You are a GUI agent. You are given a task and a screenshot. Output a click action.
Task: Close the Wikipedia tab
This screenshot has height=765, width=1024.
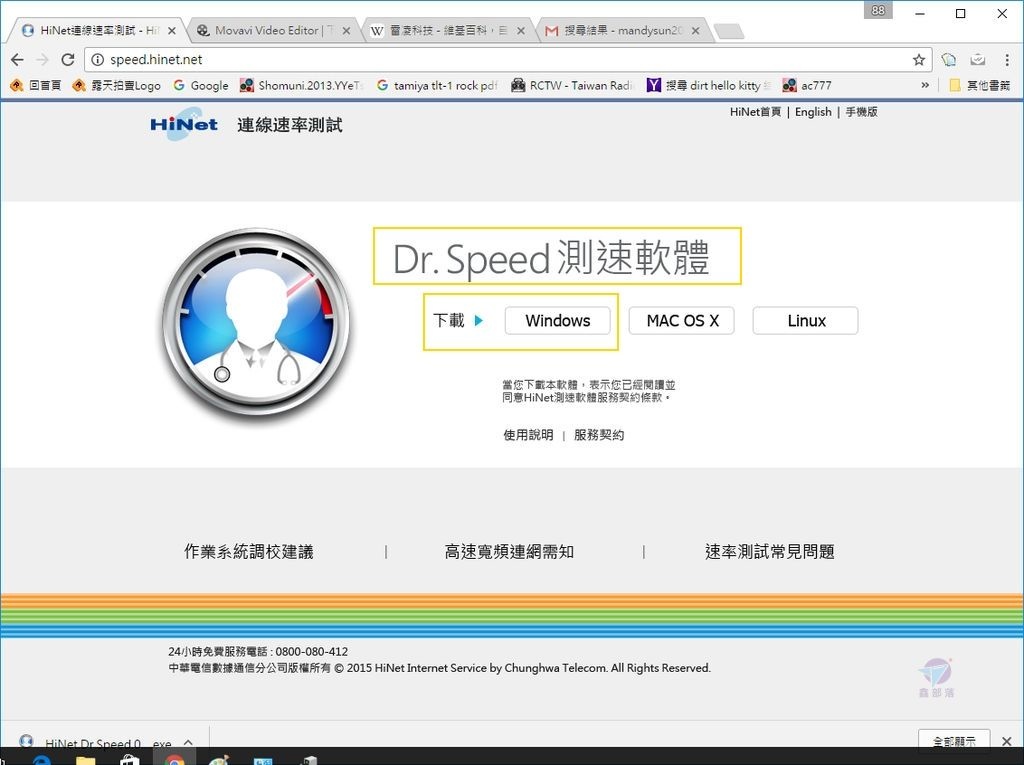coord(520,31)
